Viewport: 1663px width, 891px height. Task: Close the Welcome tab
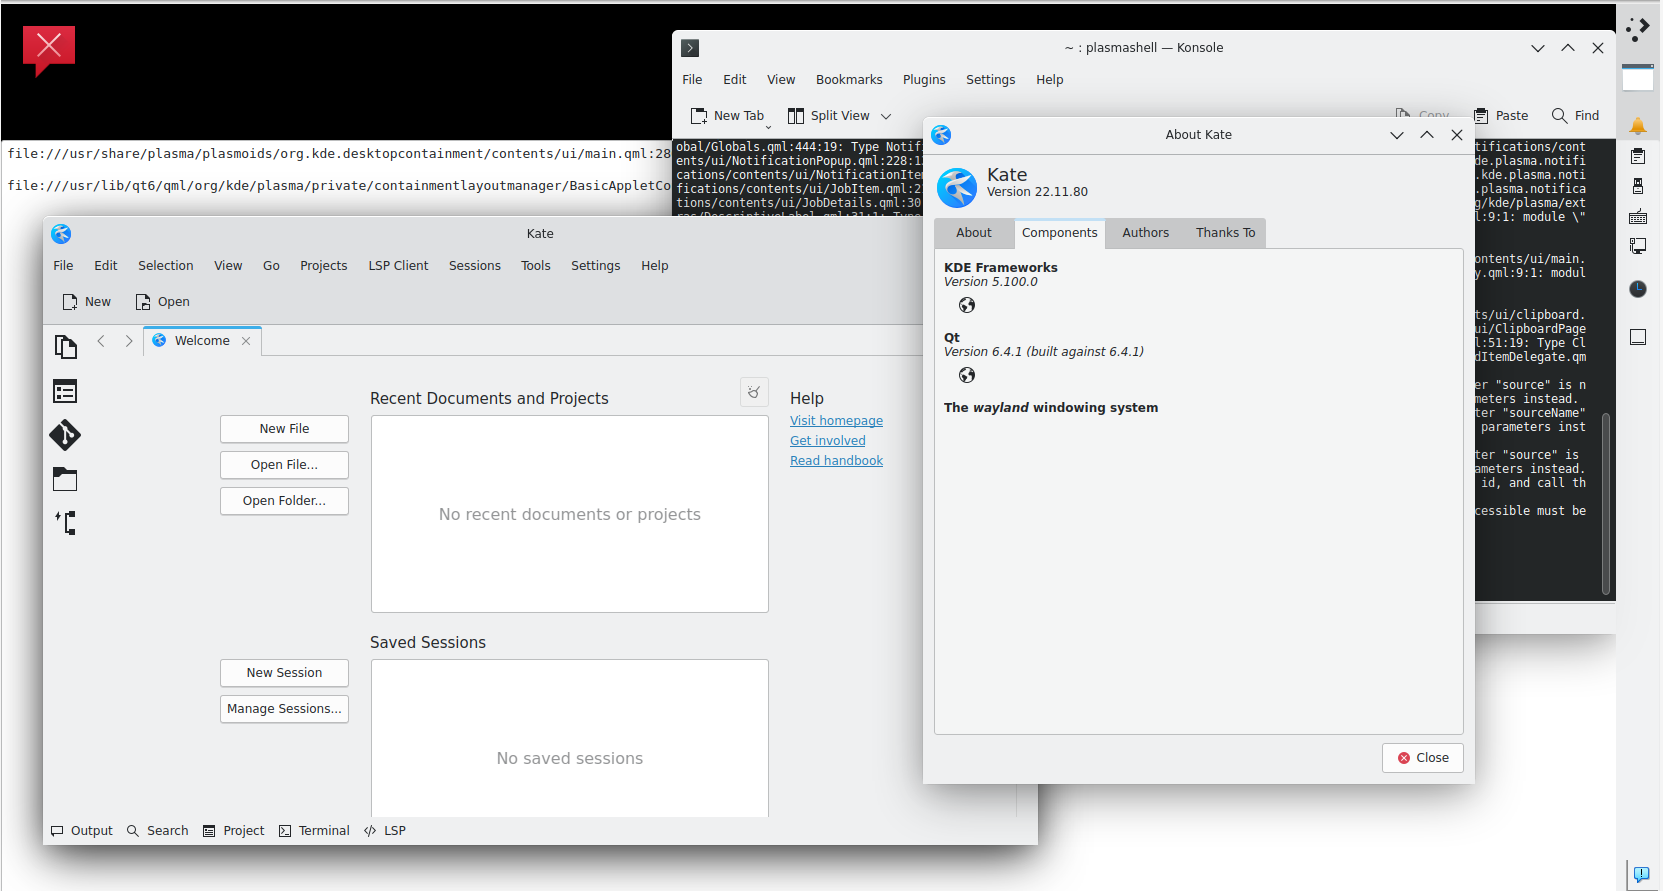[x=246, y=341]
